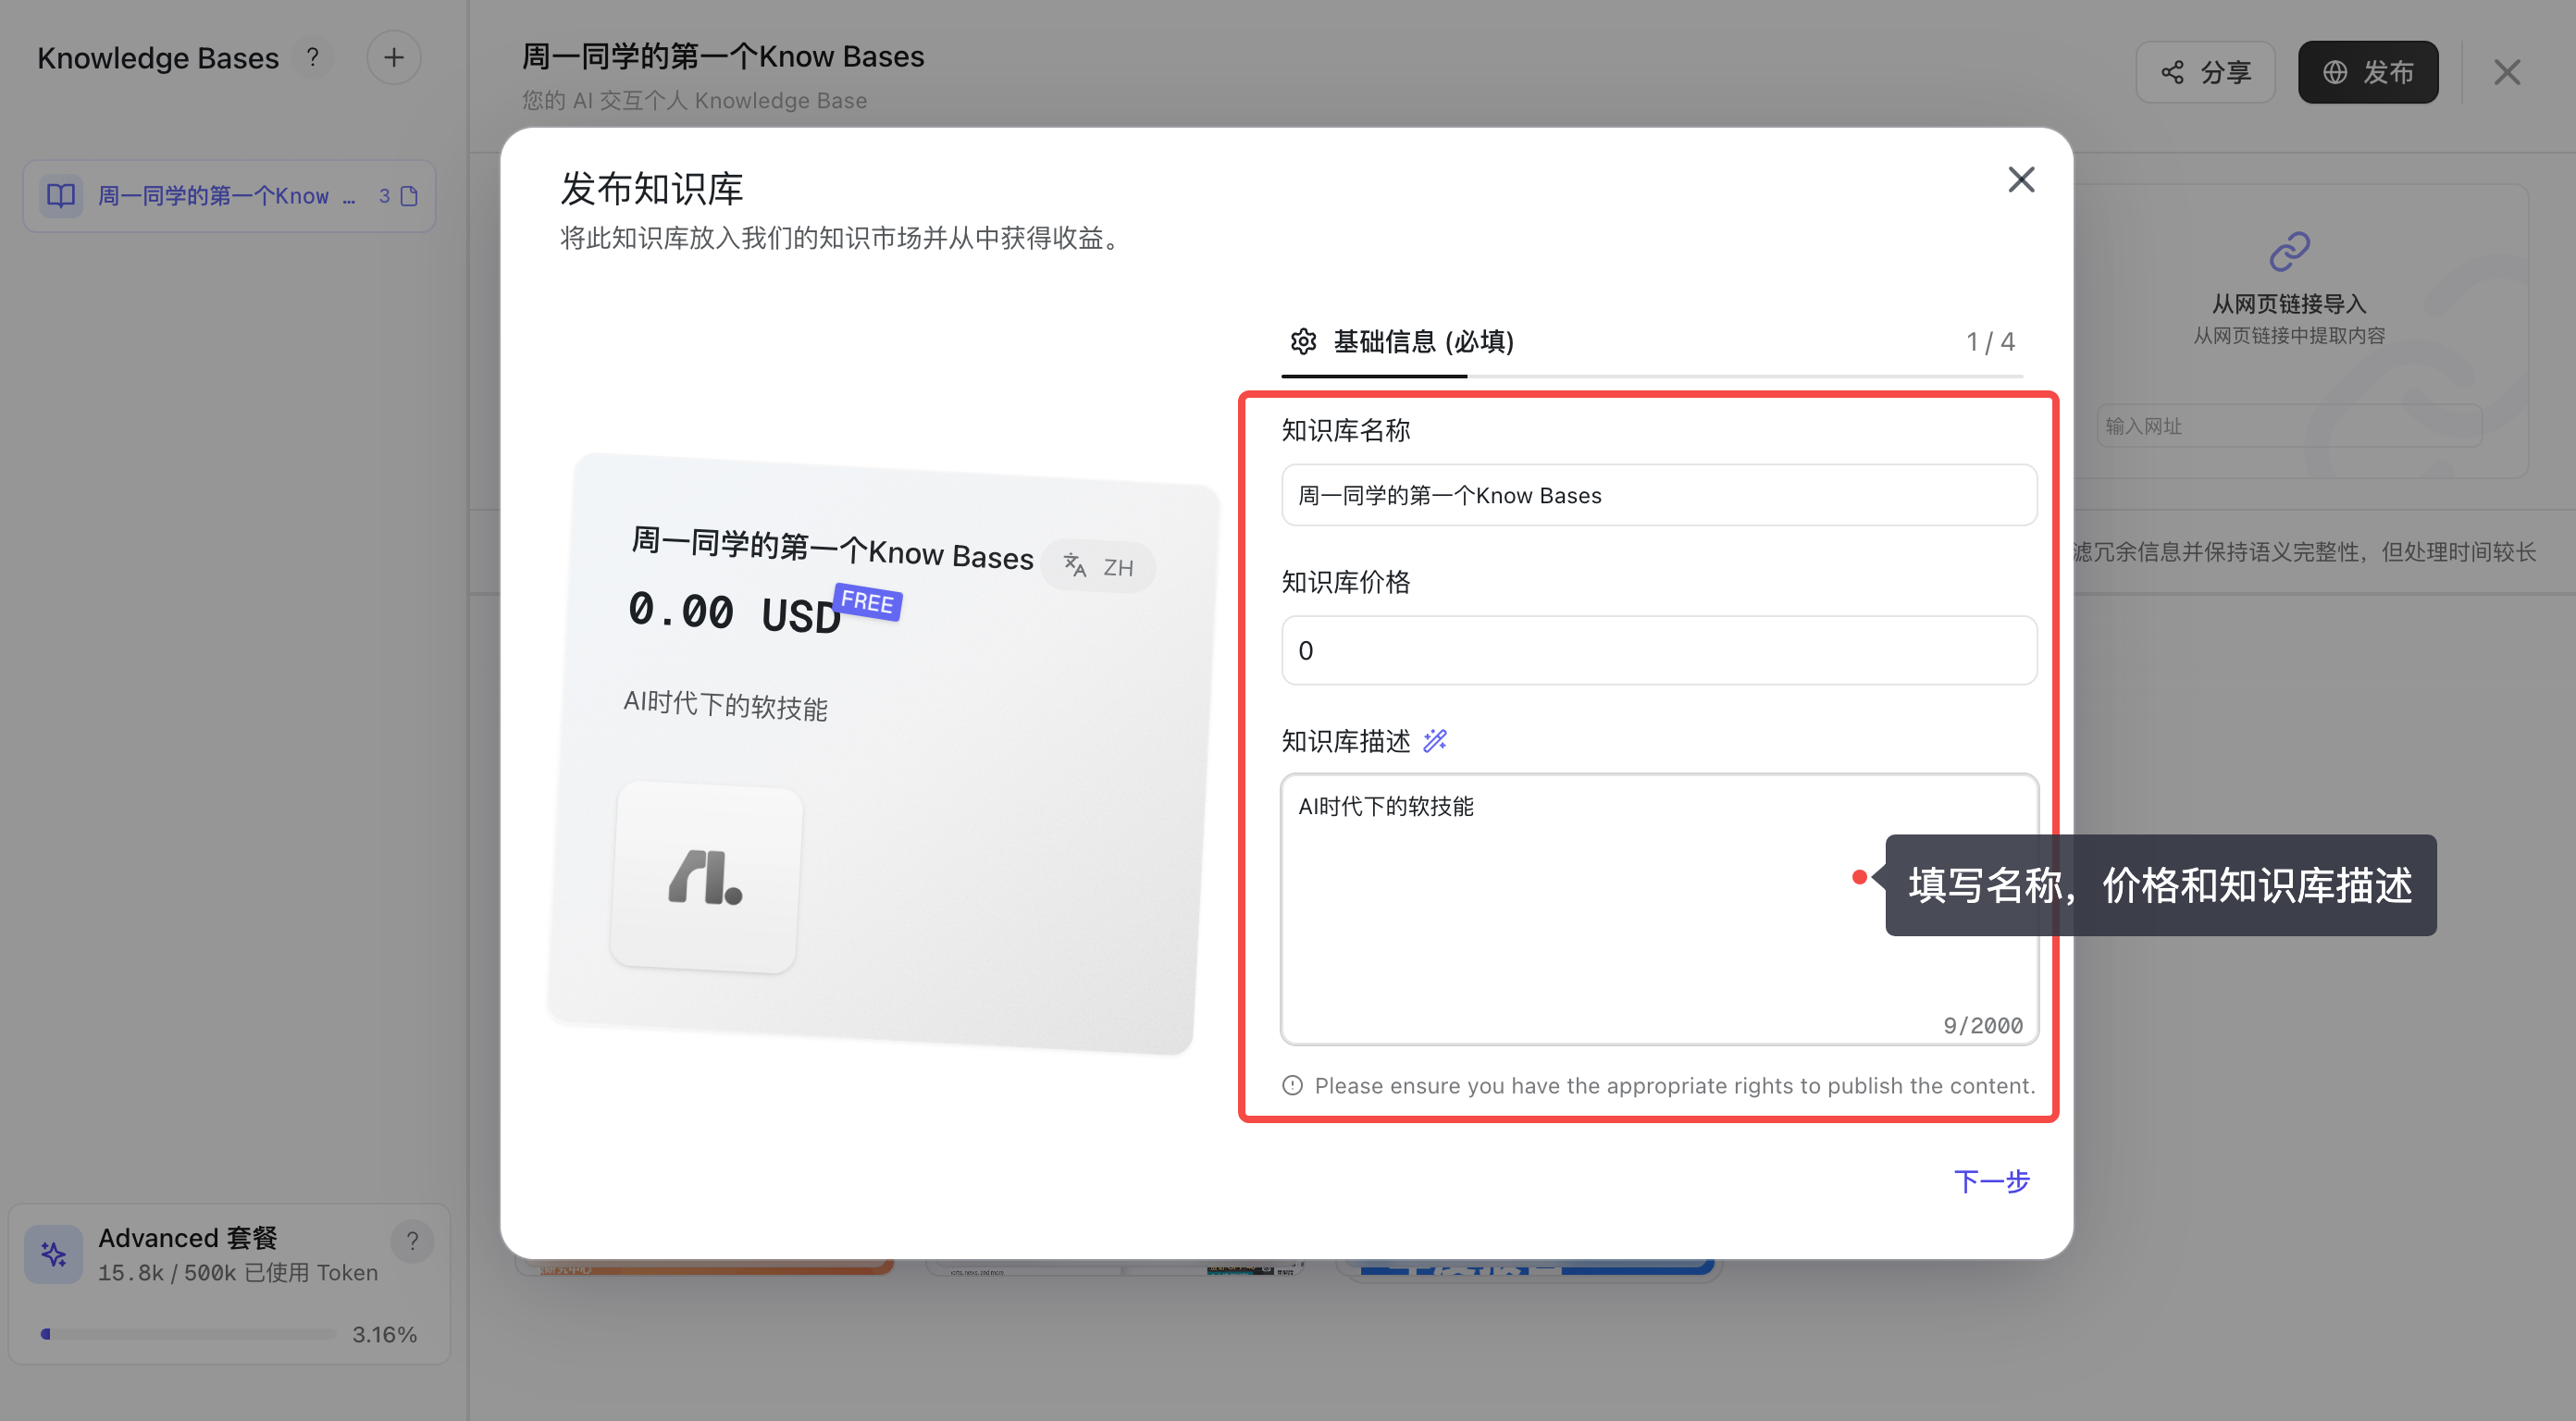Click the ZH language translation badge

(1098, 567)
